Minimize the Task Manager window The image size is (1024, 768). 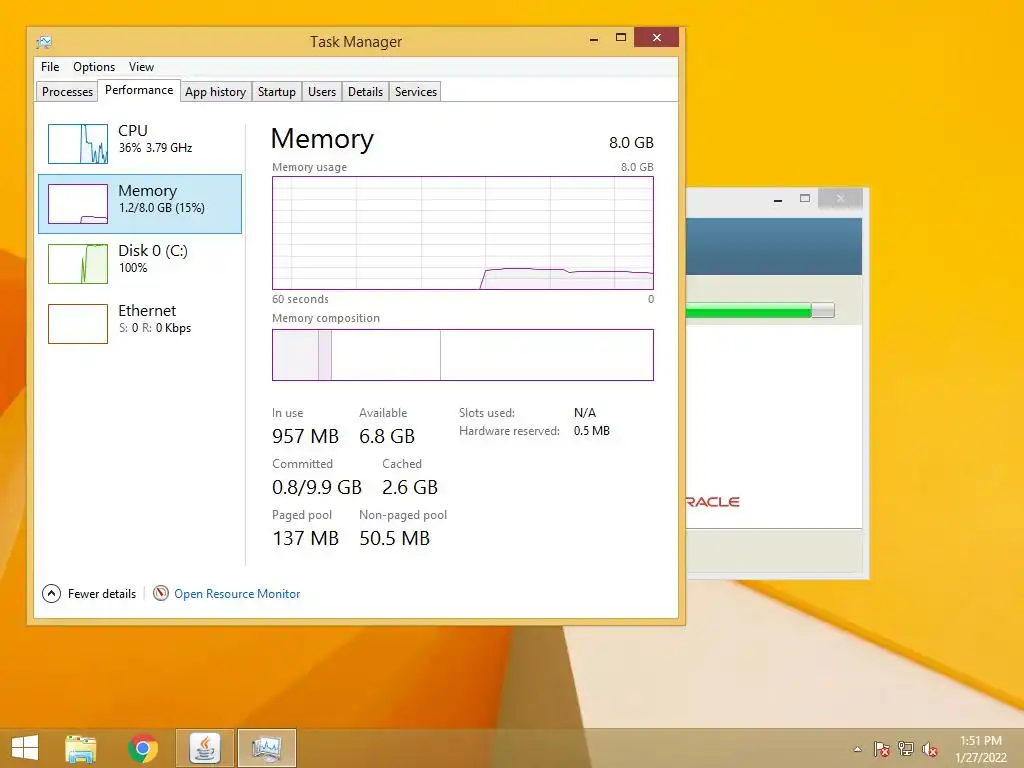tap(594, 39)
